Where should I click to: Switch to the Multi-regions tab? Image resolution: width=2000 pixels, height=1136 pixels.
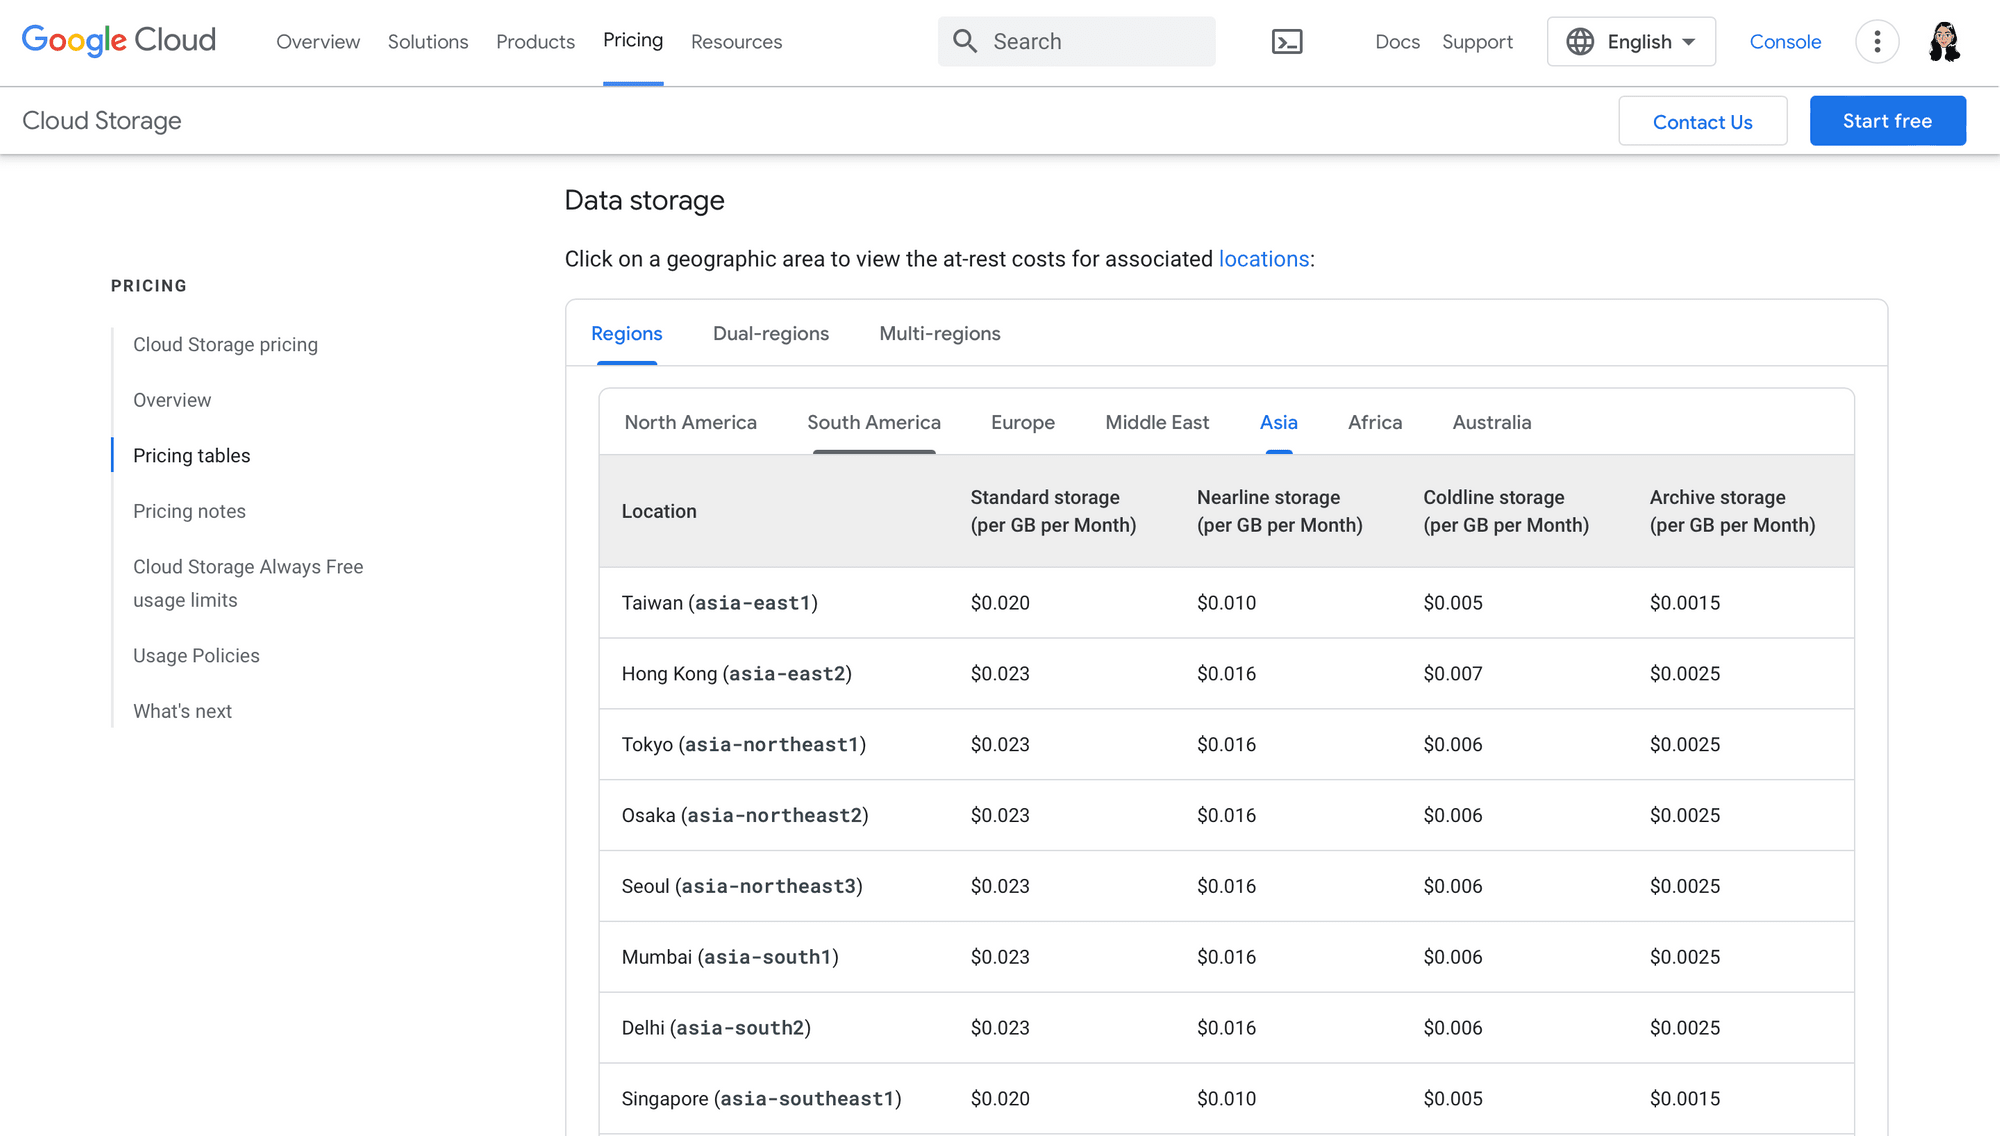tap(939, 333)
